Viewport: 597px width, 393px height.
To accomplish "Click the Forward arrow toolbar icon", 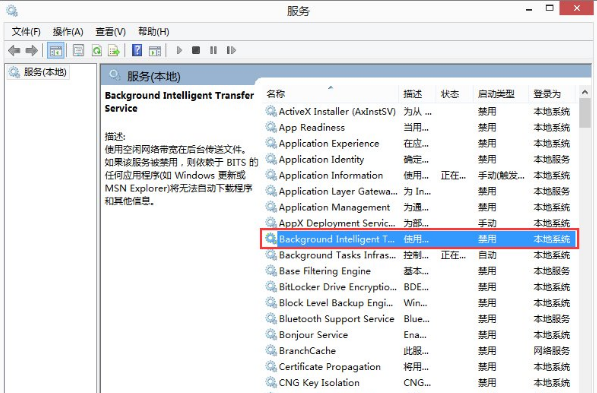I will click(x=32, y=50).
